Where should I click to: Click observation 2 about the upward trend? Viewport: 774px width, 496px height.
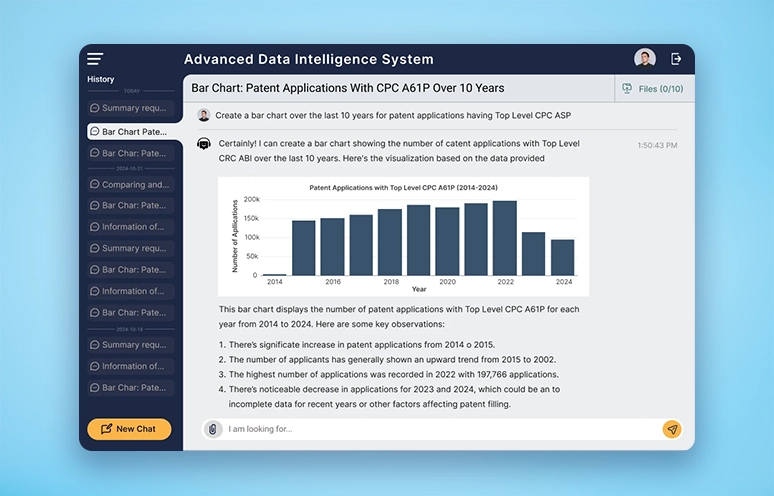click(x=387, y=359)
